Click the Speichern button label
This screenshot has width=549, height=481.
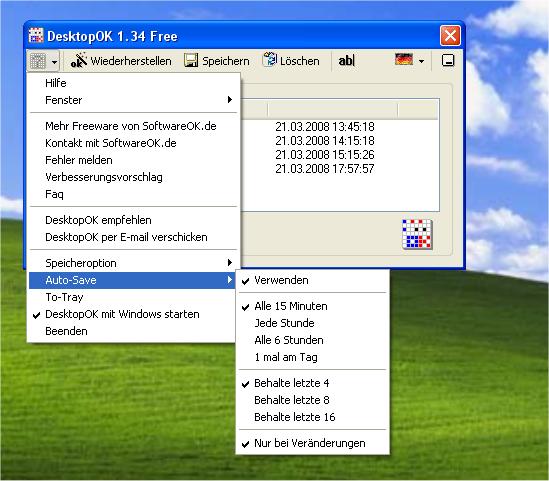click(x=226, y=61)
